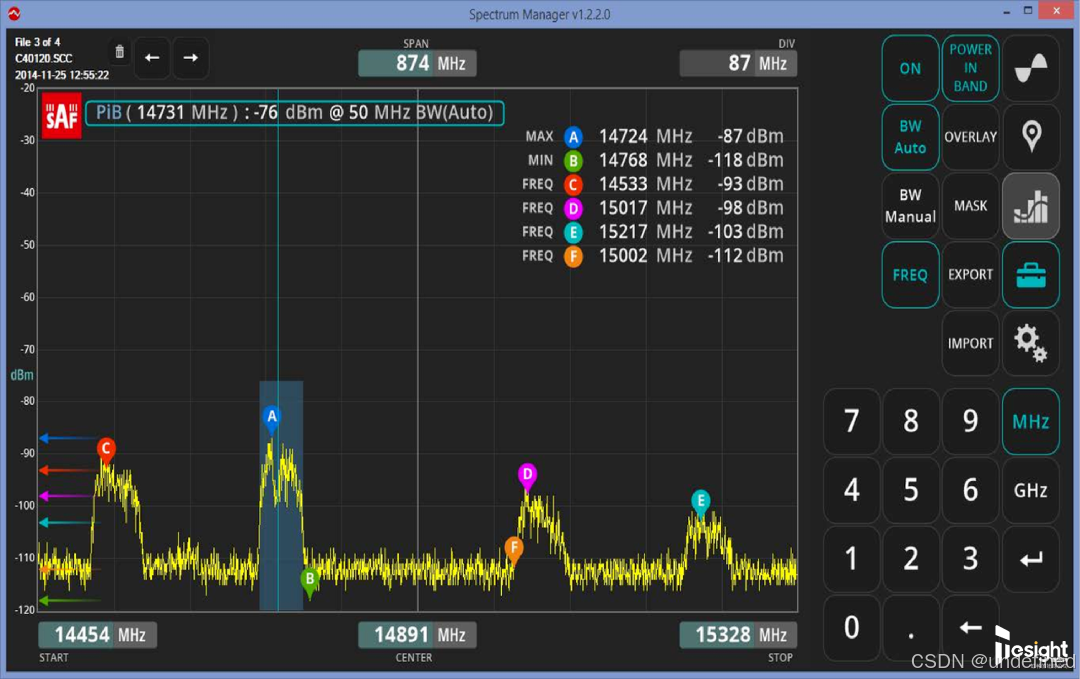1080x679 pixels.
Task: Toggle the ON button
Action: (x=910, y=68)
